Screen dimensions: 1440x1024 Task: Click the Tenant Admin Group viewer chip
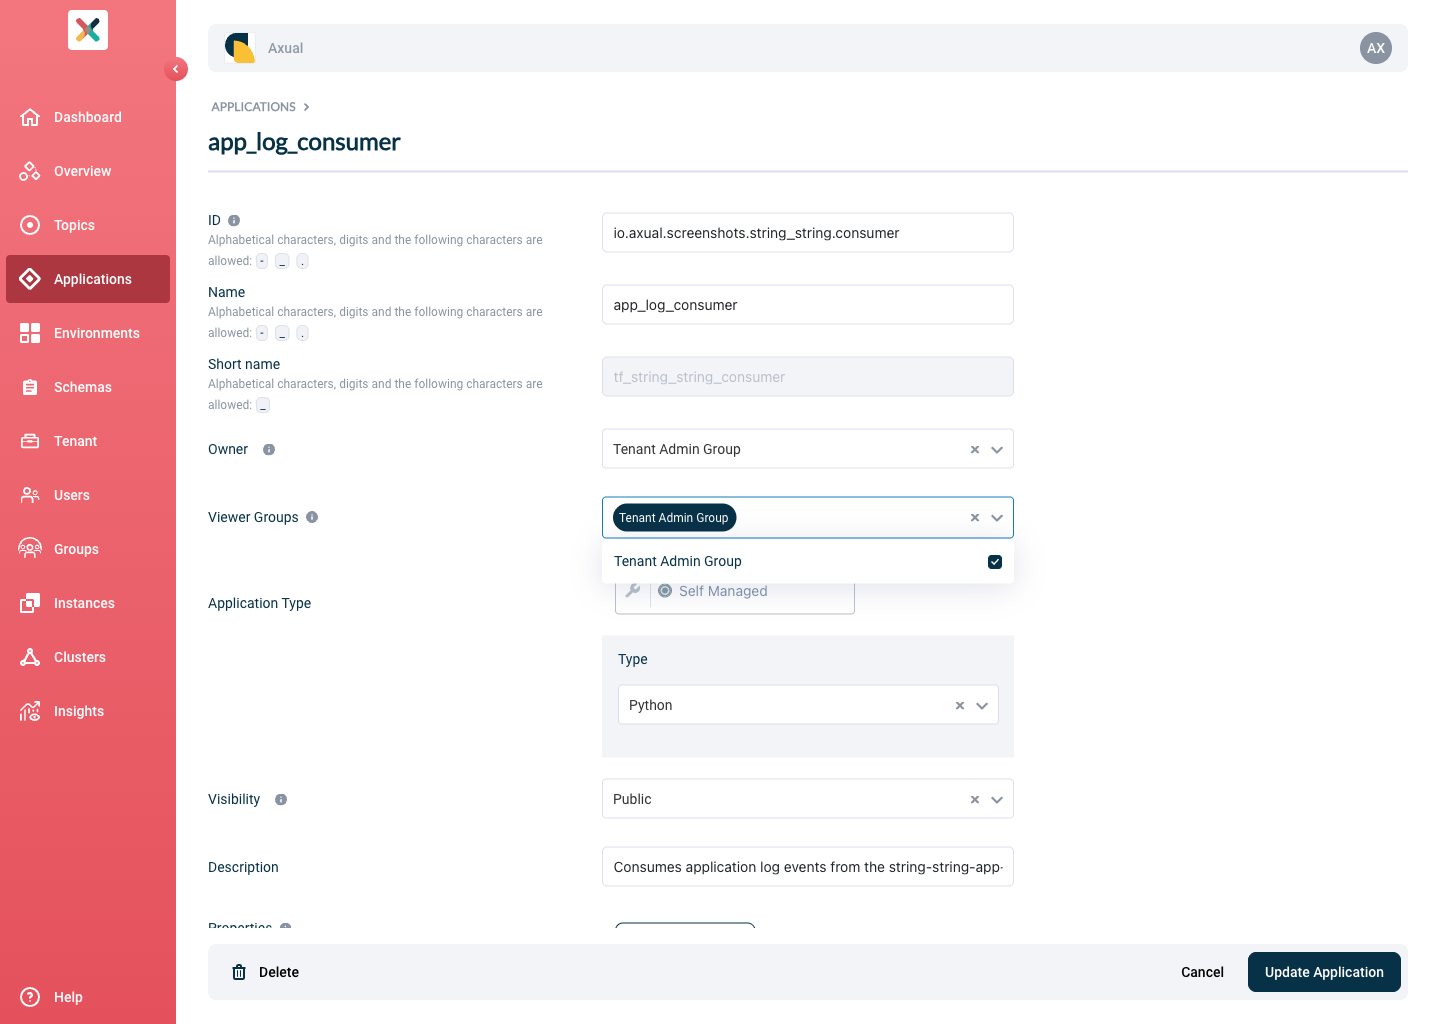[674, 518]
